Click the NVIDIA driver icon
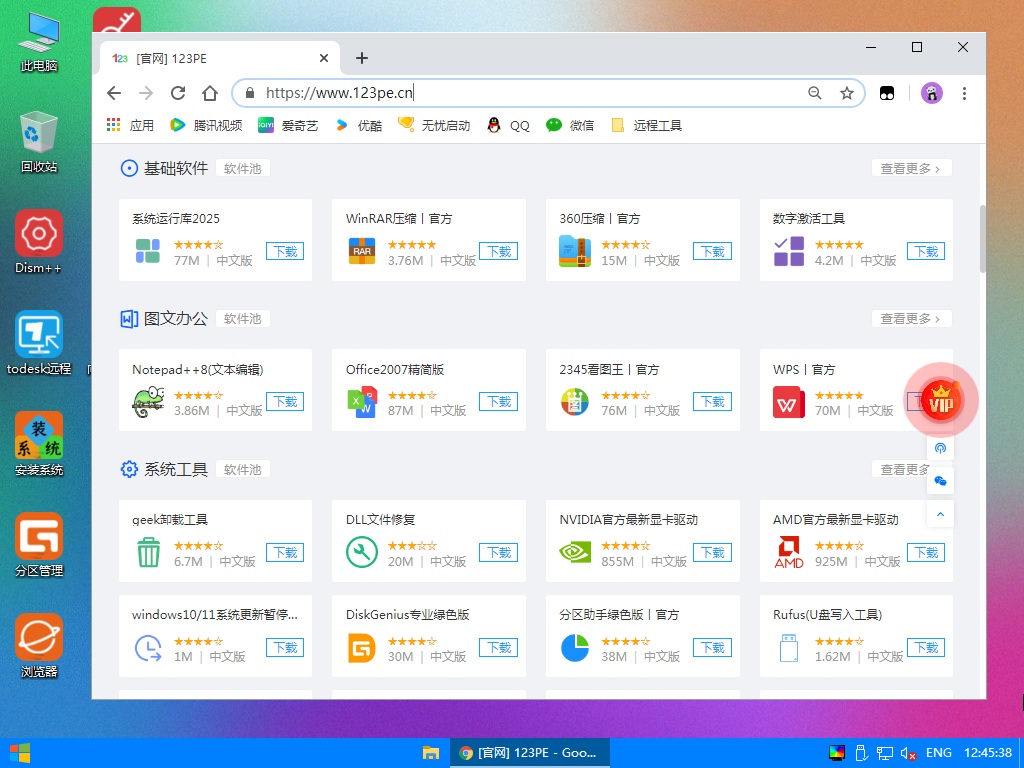Viewport: 1024px width, 768px height. pyautogui.click(x=574, y=552)
